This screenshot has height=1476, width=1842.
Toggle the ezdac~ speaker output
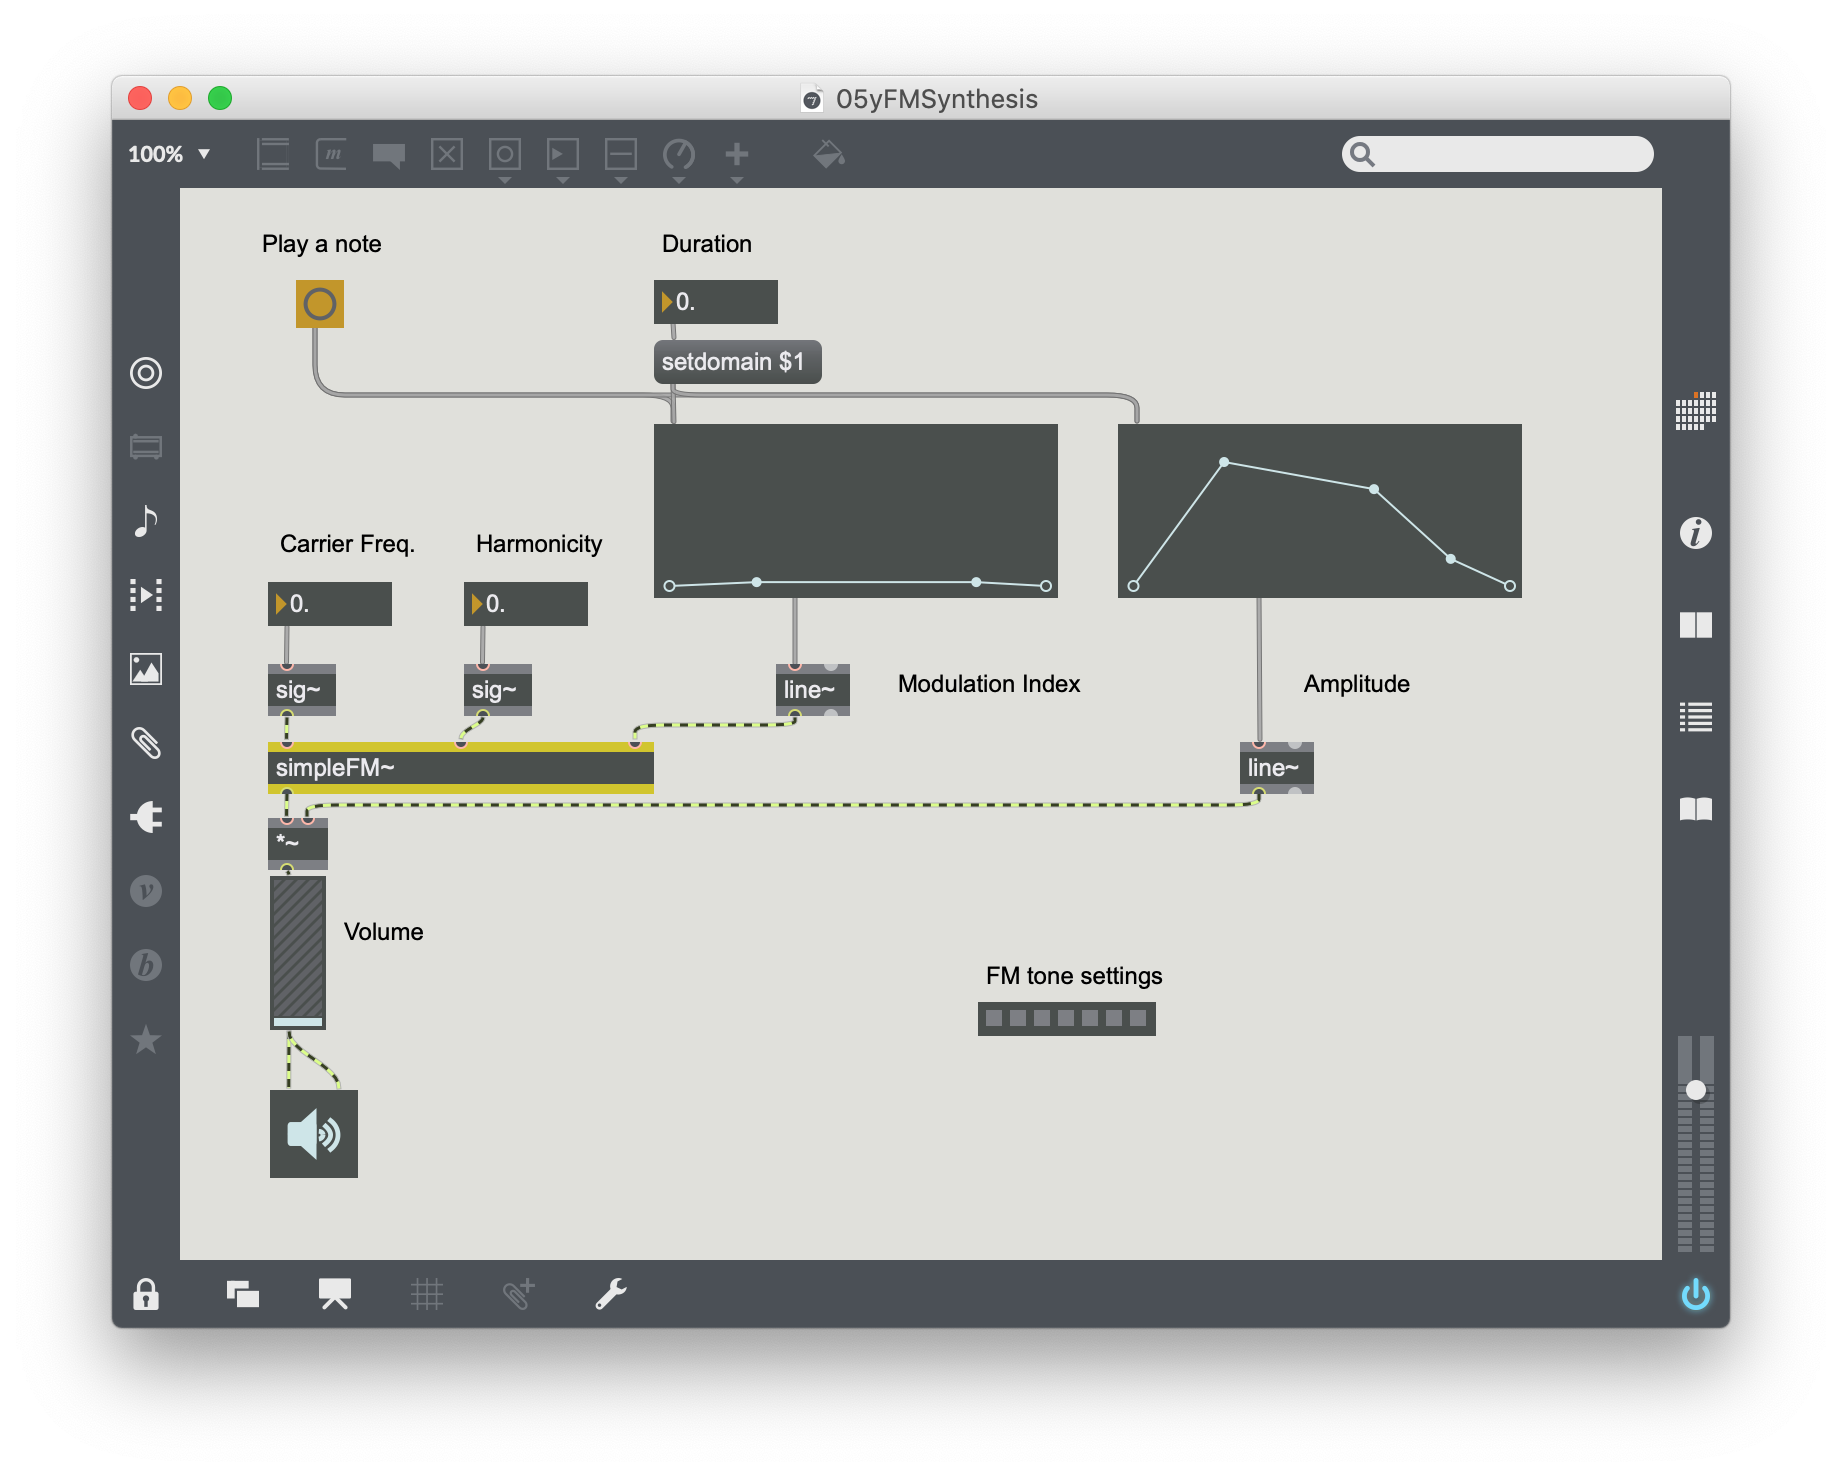point(314,1134)
